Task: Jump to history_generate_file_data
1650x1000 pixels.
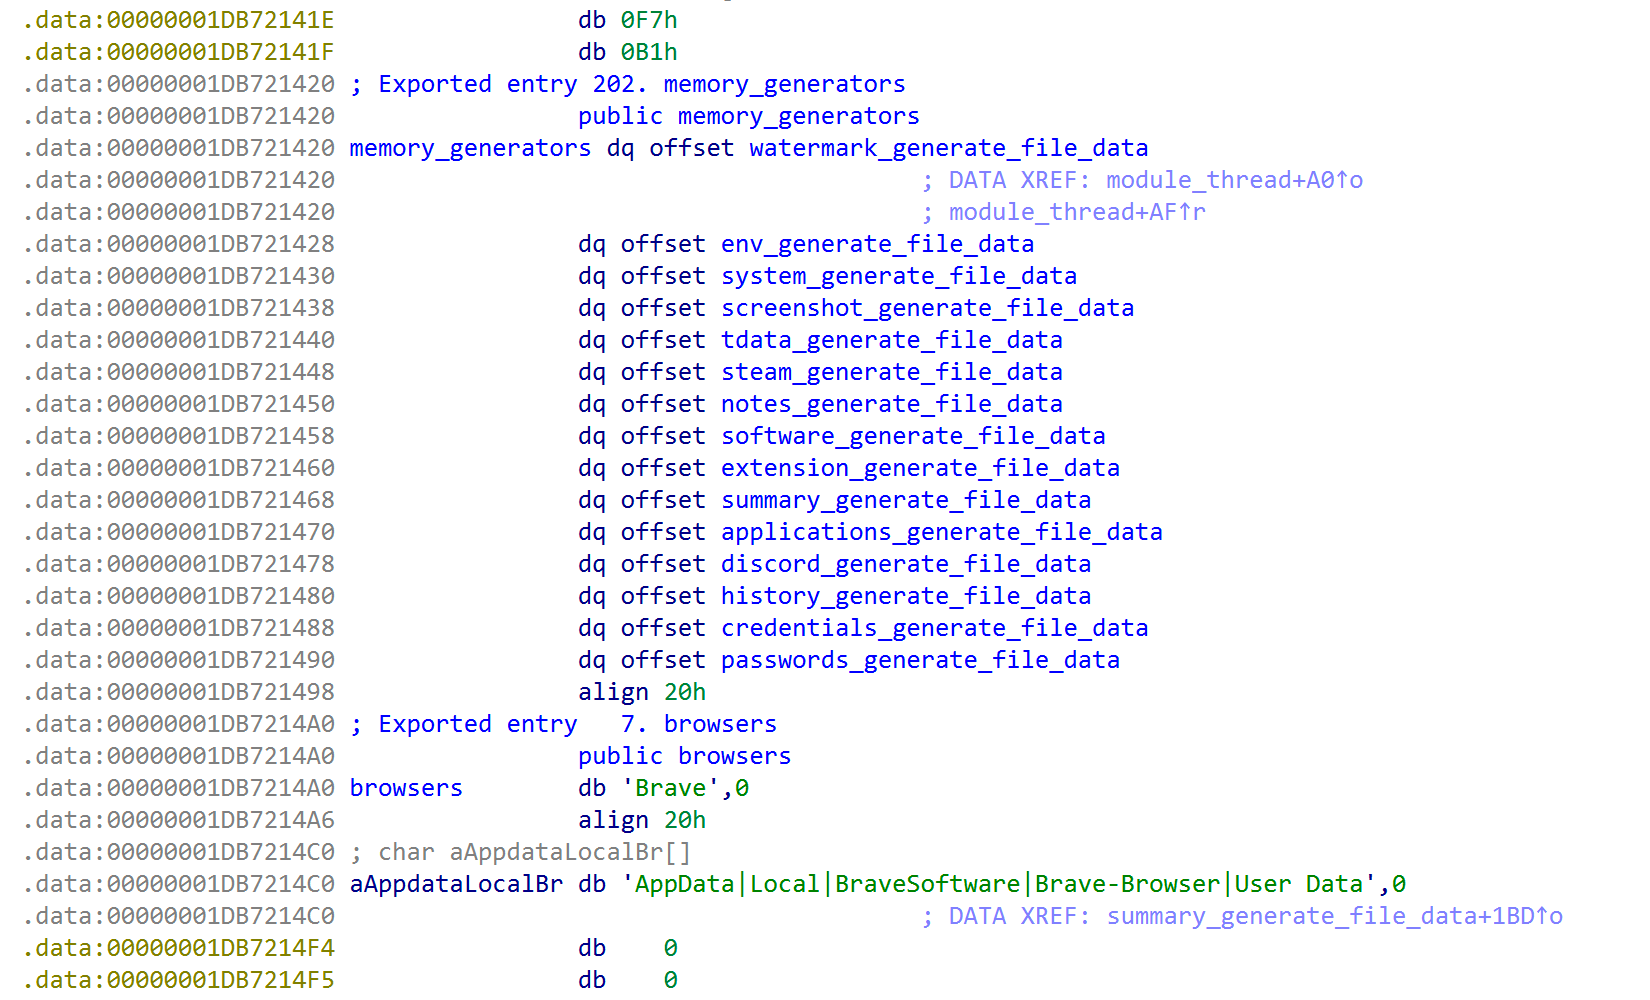Action: click(x=905, y=595)
